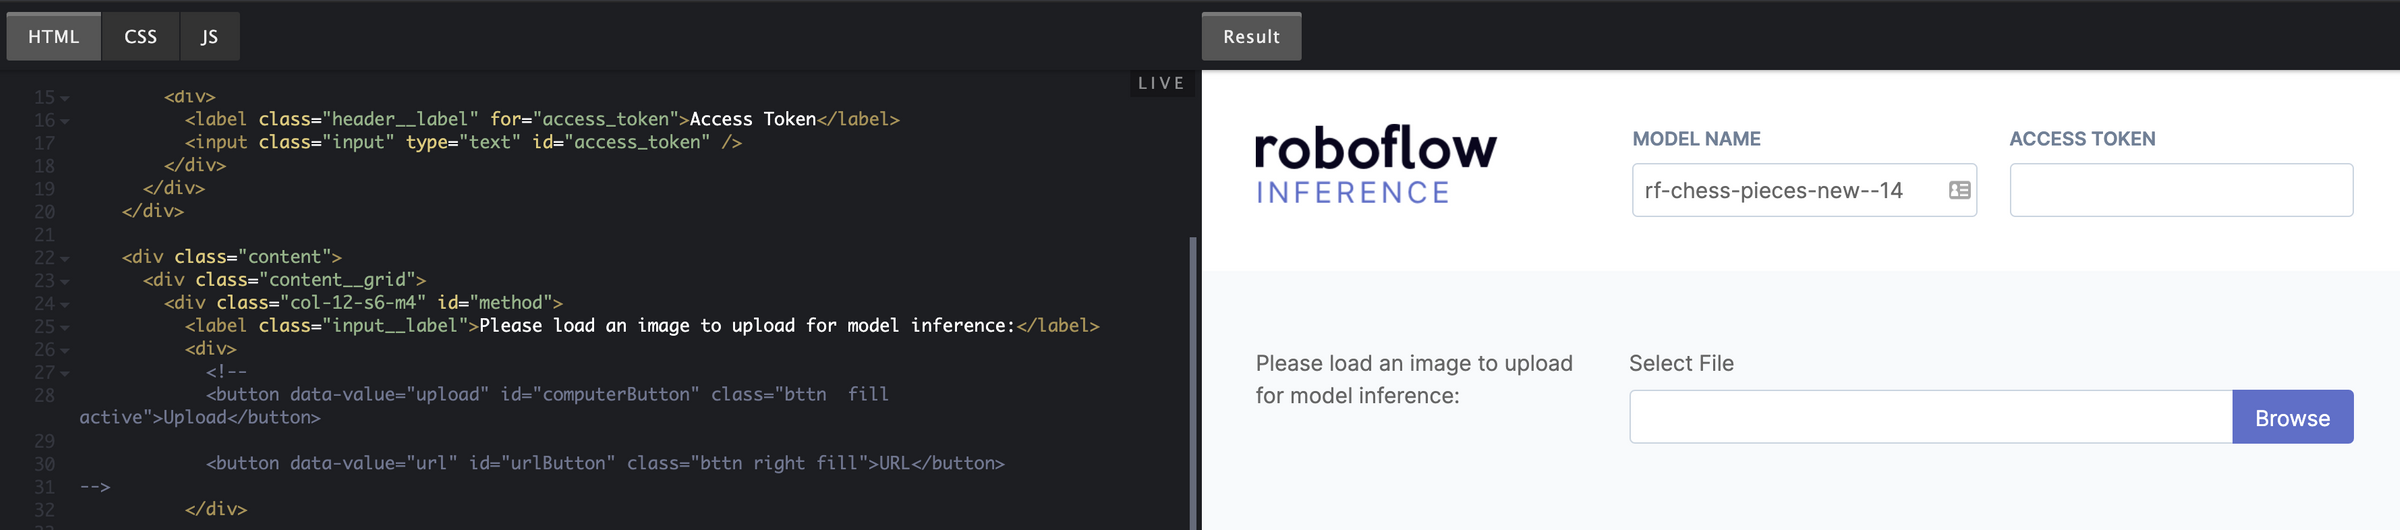Click the LIVE indicator in editor
2400x530 pixels.
[1161, 83]
